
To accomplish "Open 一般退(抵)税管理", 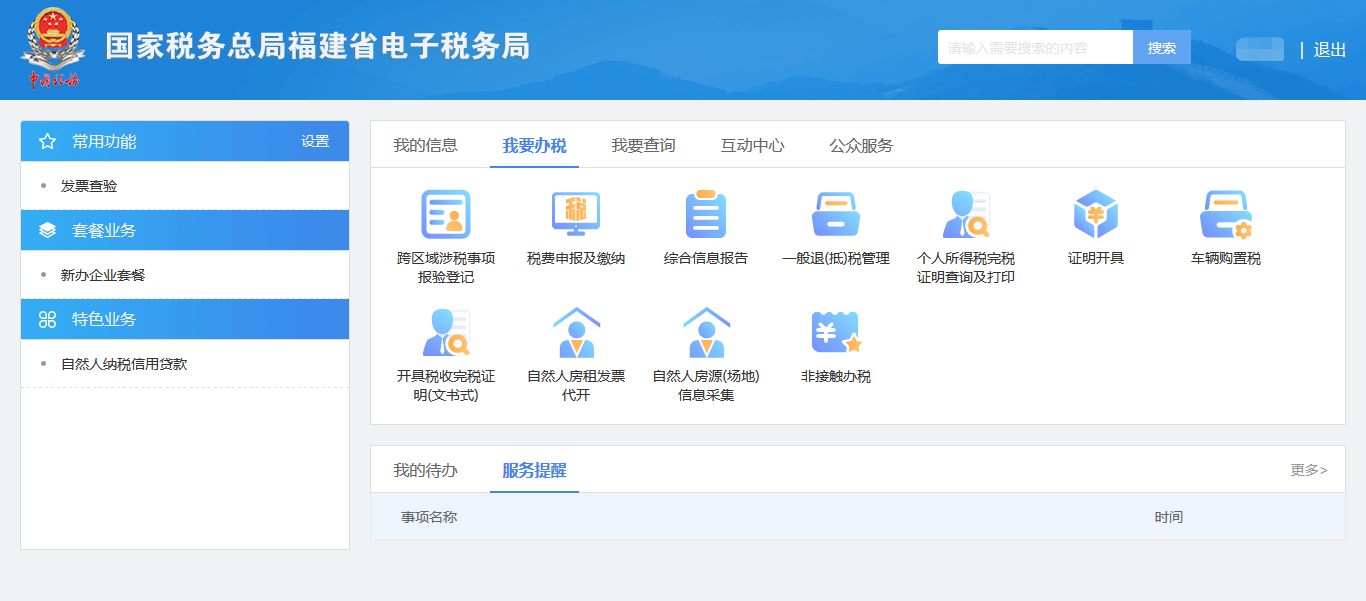I will click(836, 218).
